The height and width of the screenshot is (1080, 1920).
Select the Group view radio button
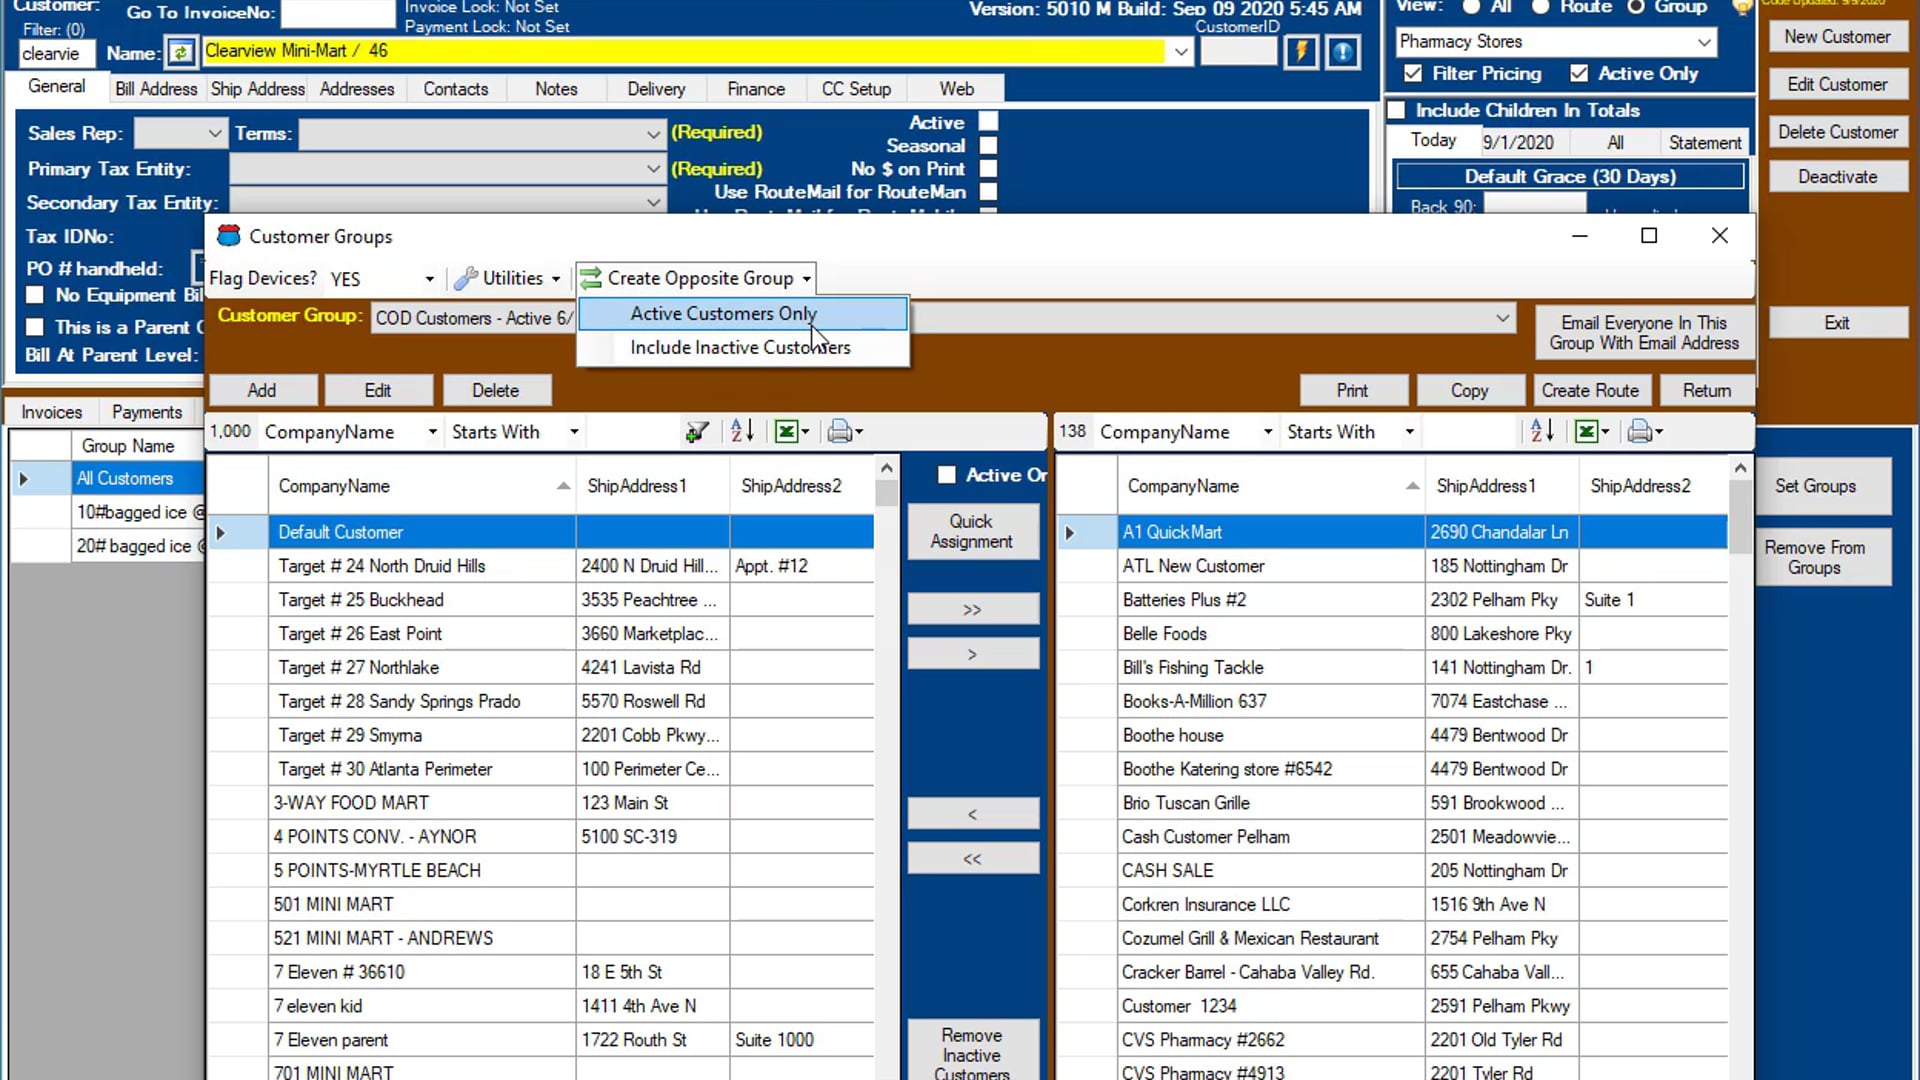[1636, 7]
